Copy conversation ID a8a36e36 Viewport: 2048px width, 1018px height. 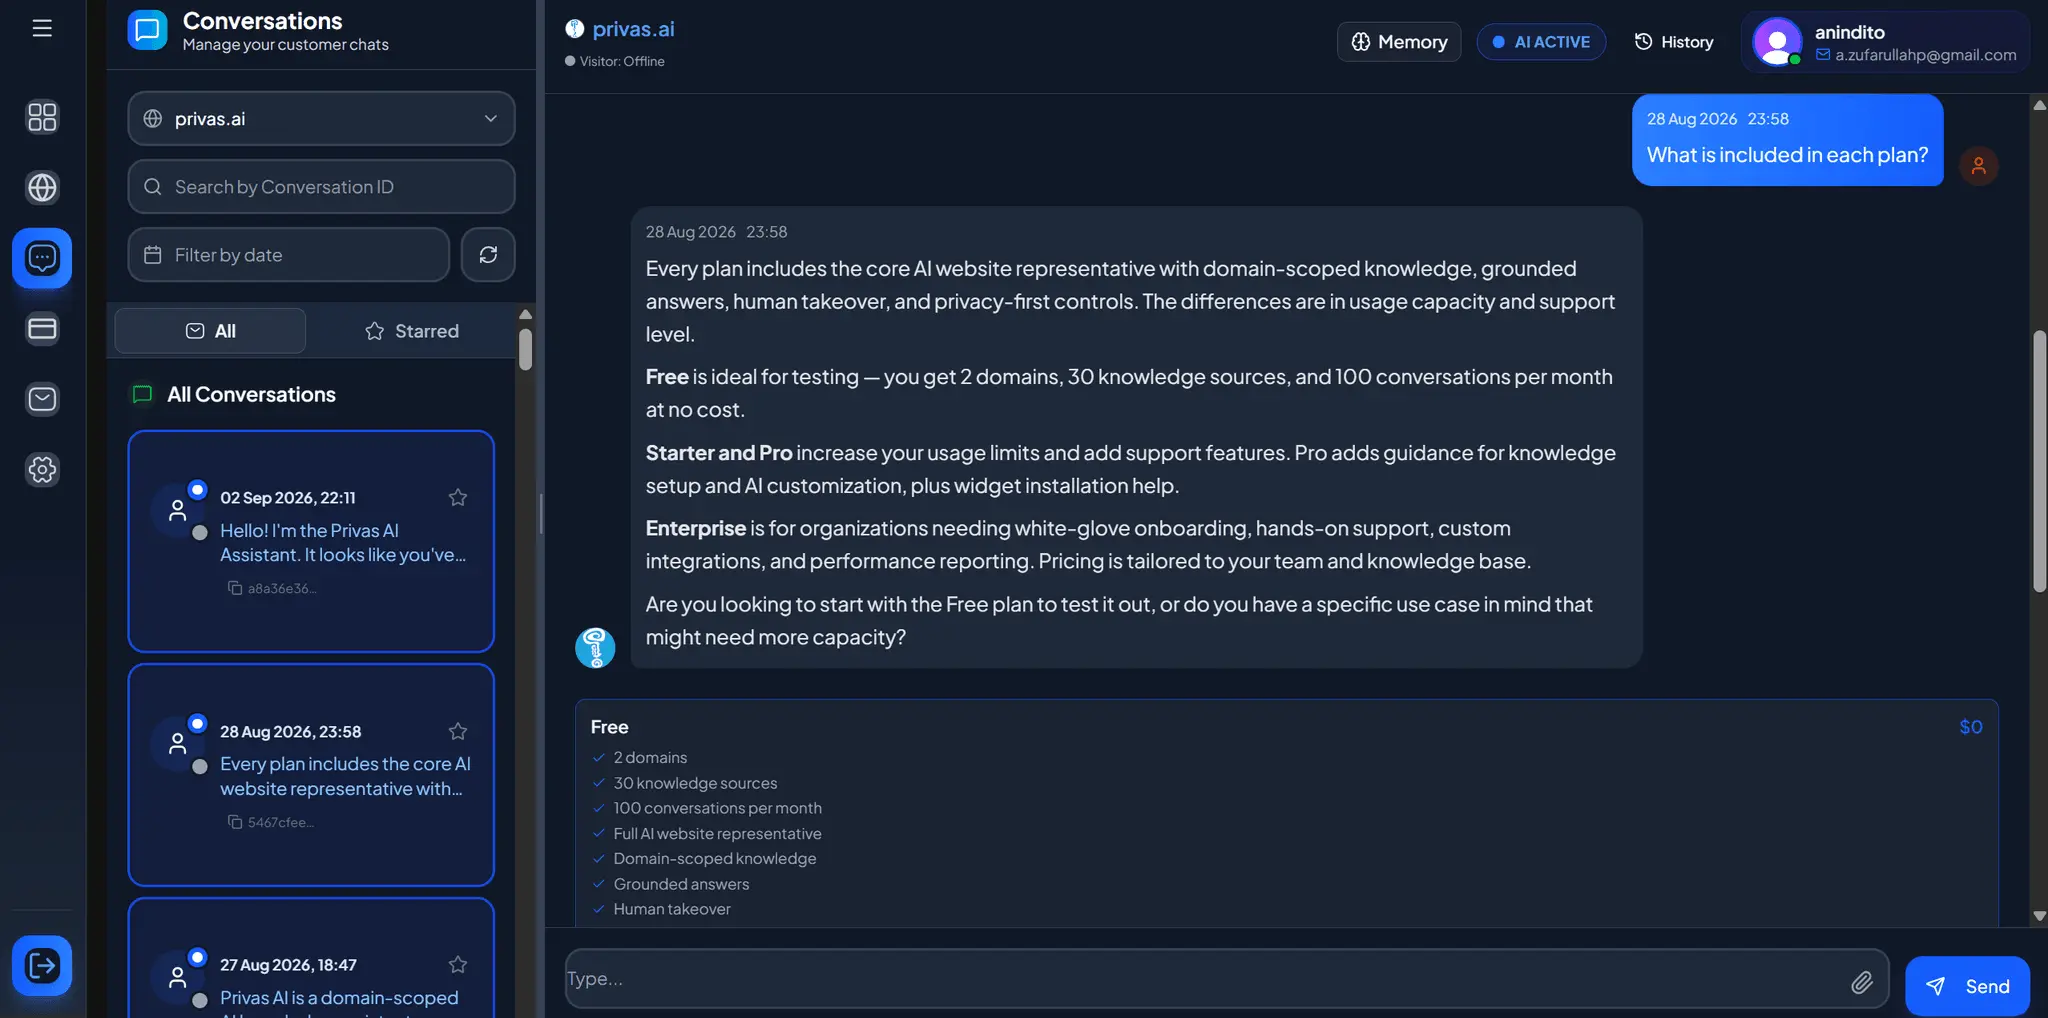(x=235, y=588)
